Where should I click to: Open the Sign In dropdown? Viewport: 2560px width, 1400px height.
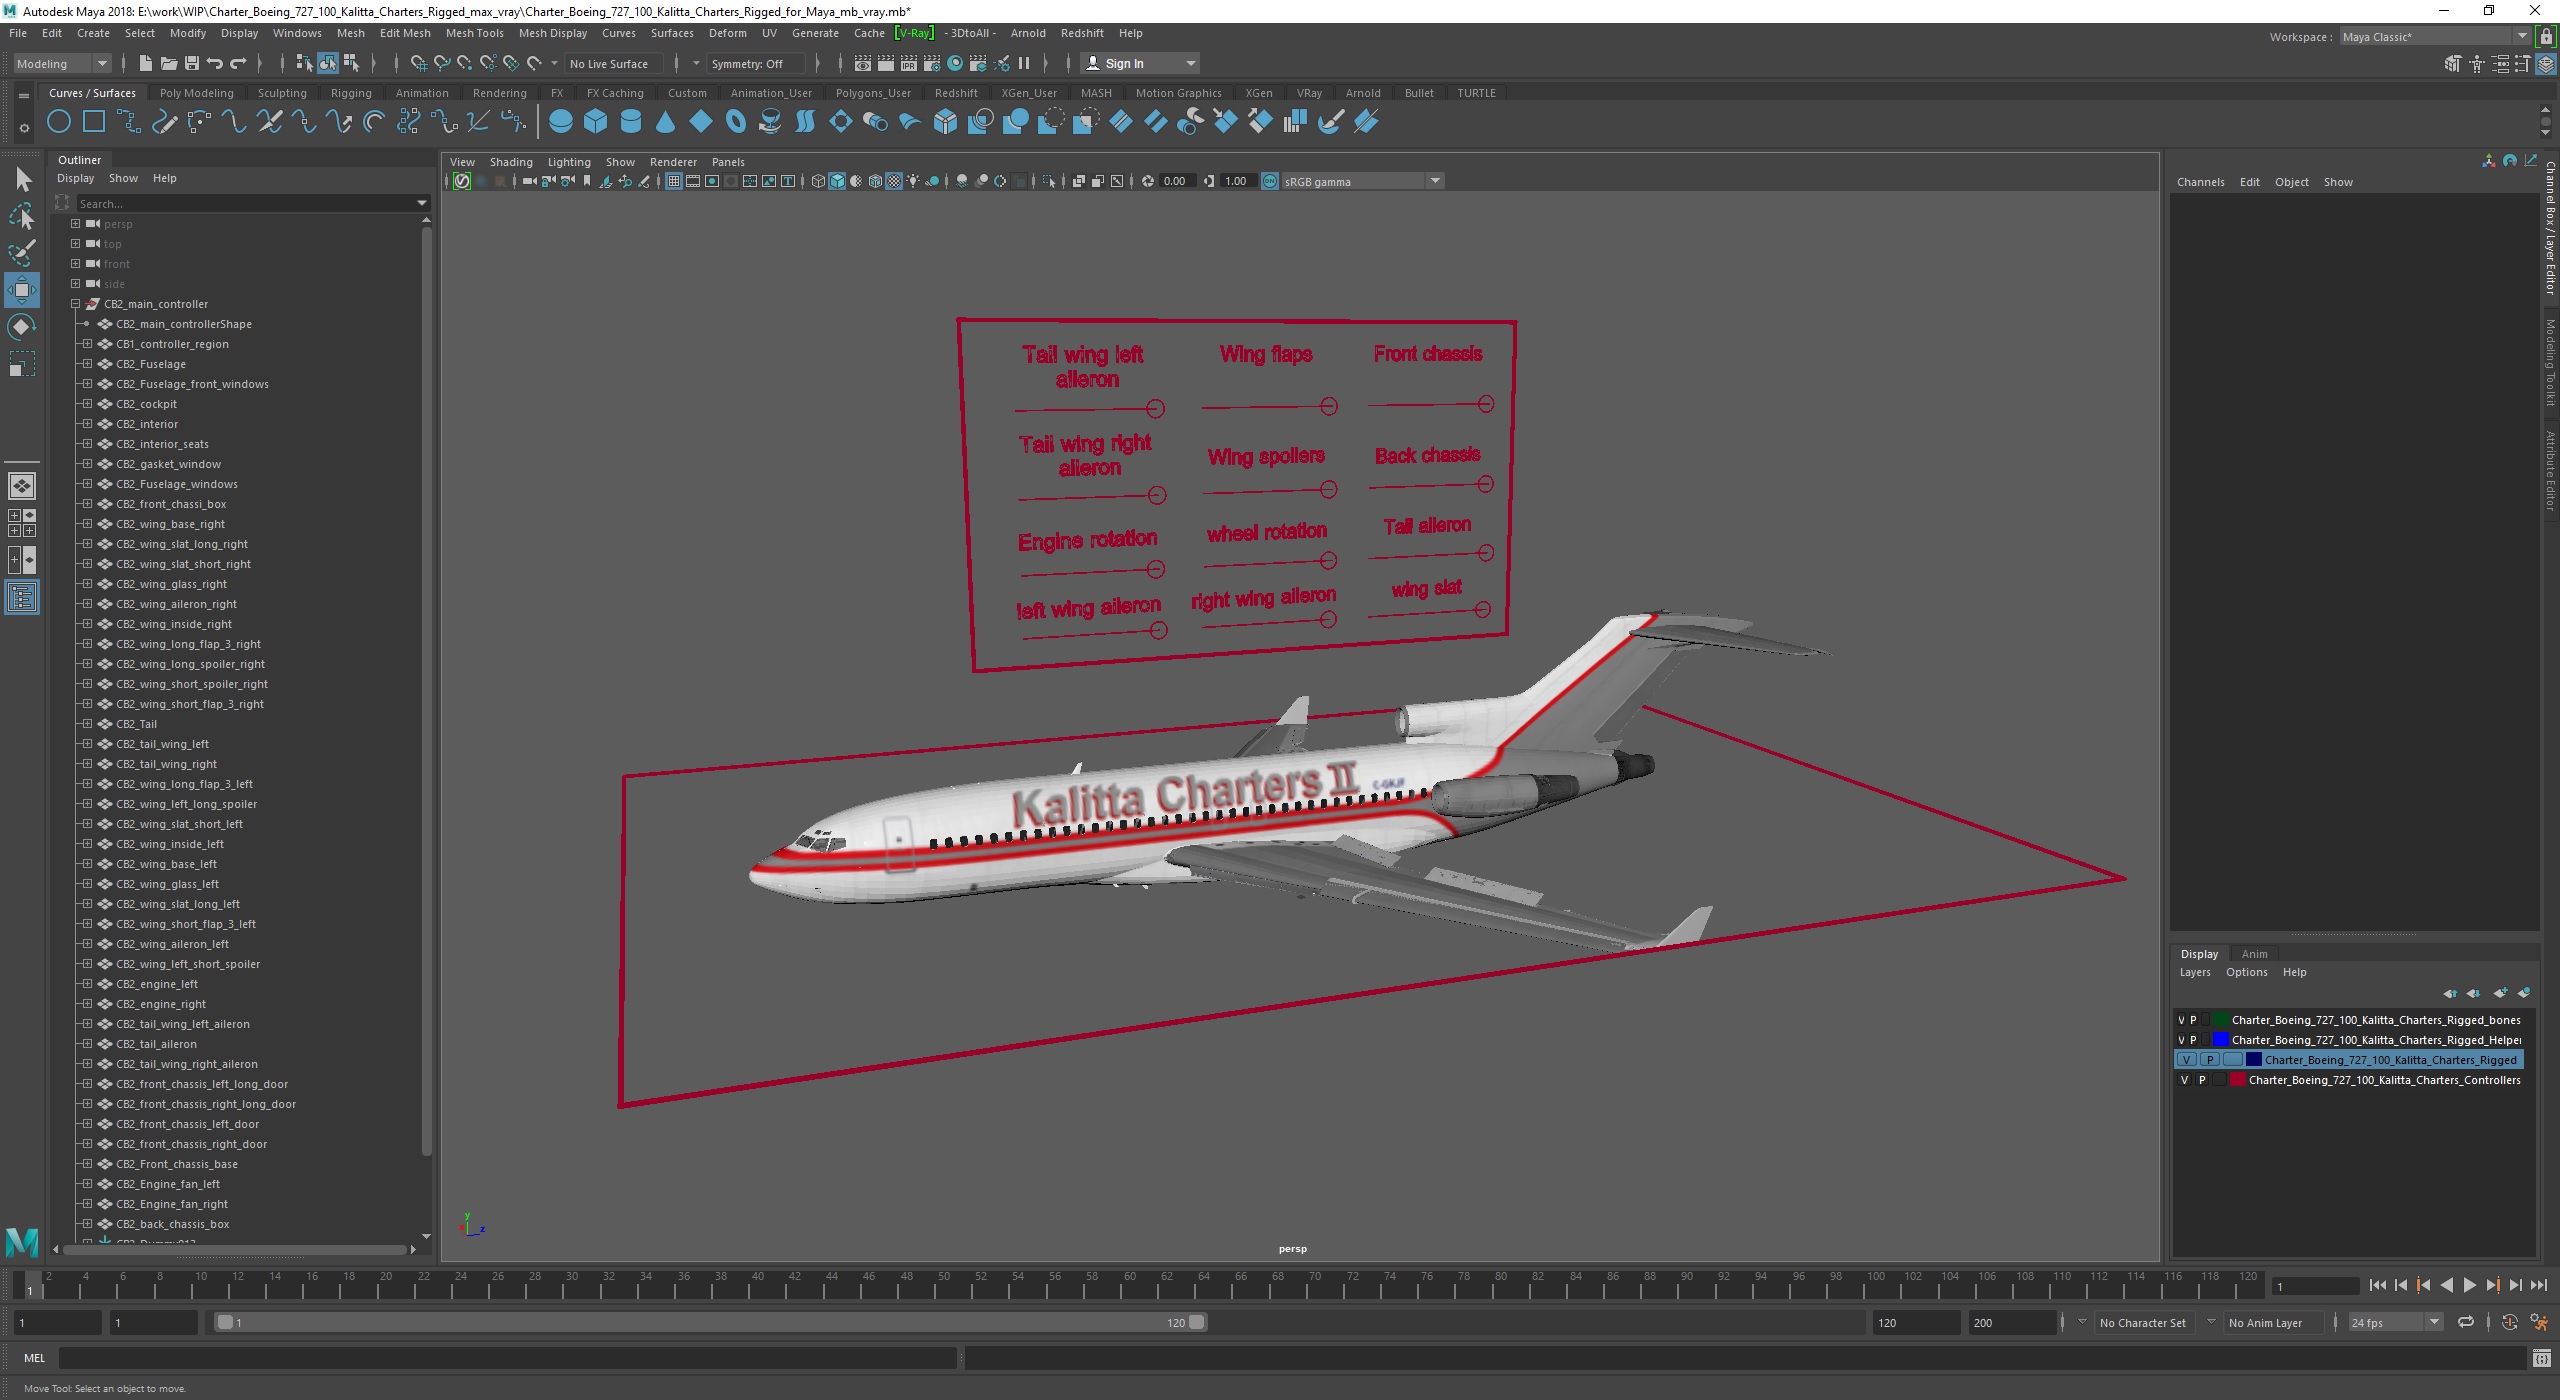click(1140, 63)
